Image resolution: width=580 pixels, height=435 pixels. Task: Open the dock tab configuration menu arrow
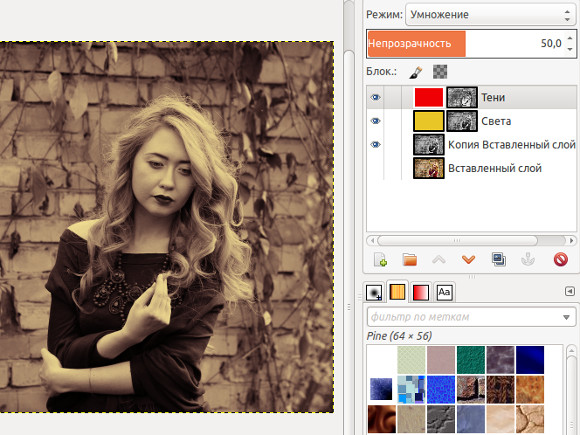point(570,291)
